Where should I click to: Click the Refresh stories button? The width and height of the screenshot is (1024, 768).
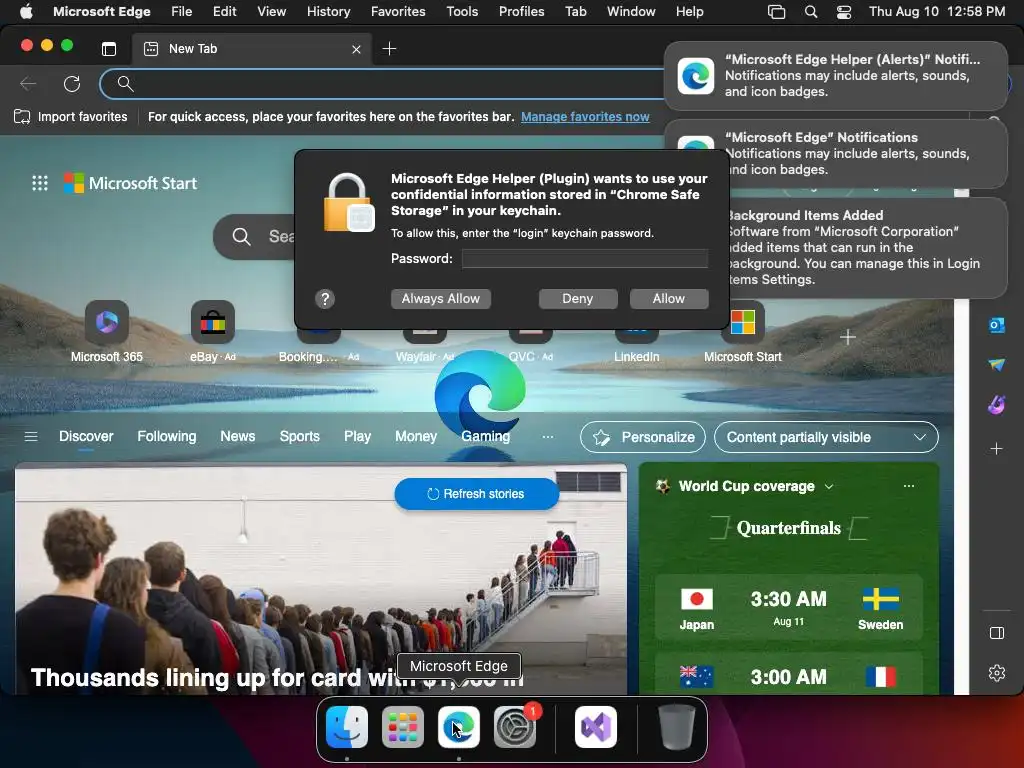click(x=477, y=494)
